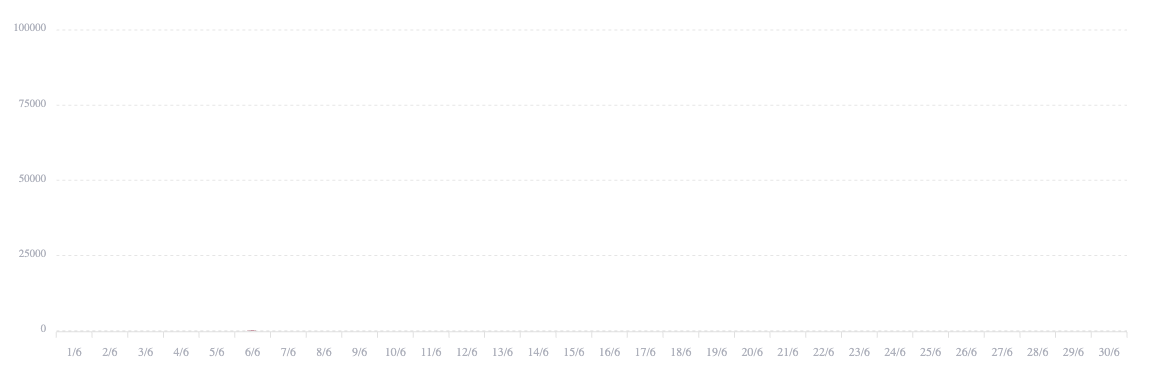Click the 3/6 x-axis date label
The width and height of the screenshot is (1152, 370).
click(145, 352)
